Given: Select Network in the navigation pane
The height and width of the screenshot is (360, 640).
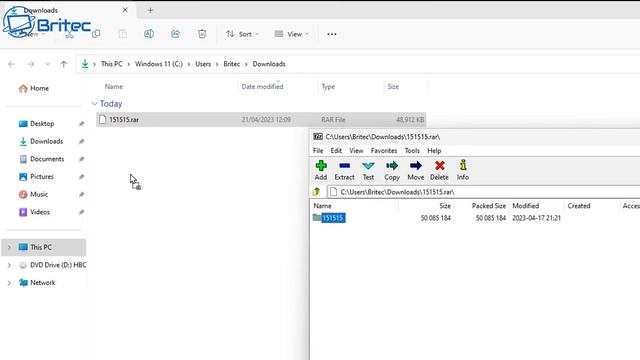Looking at the screenshot, I should [37, 282].
